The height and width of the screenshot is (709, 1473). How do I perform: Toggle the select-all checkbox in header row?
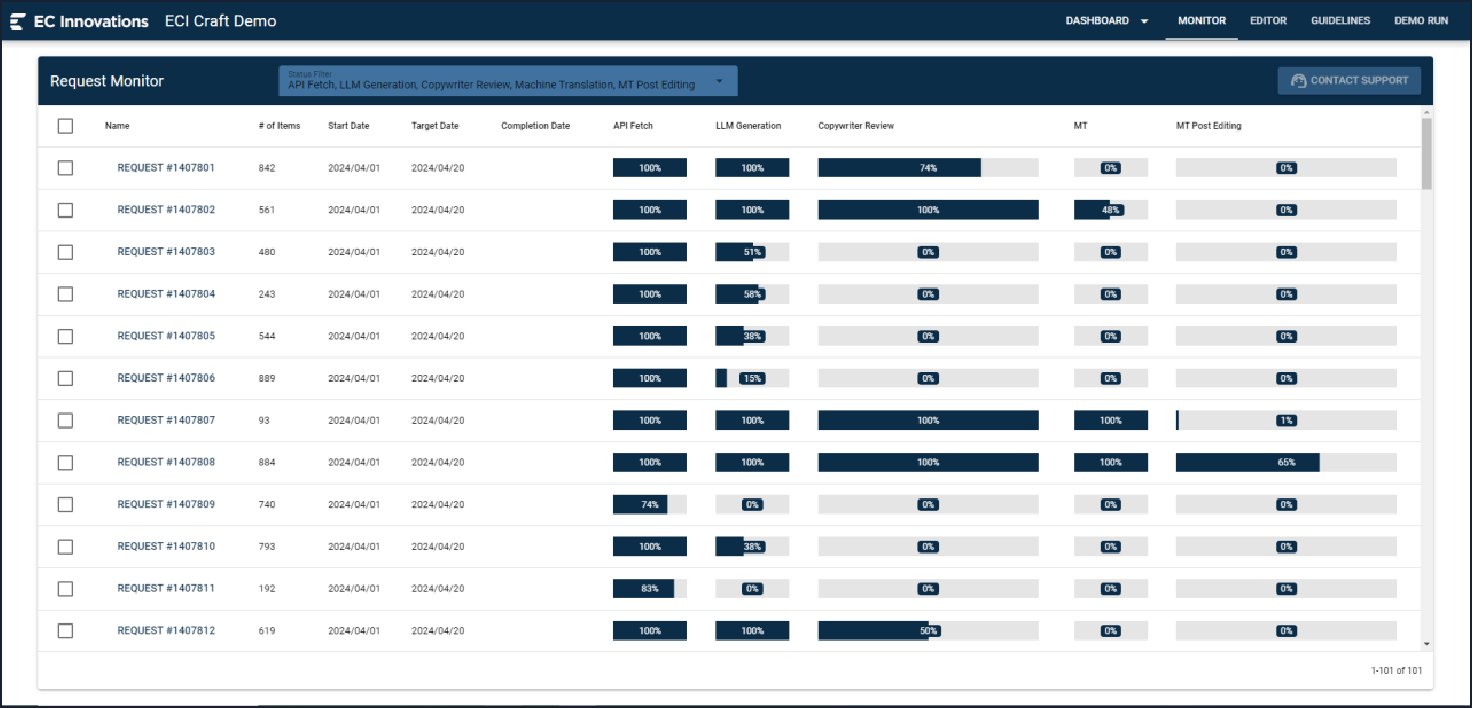tap(65, 126)
